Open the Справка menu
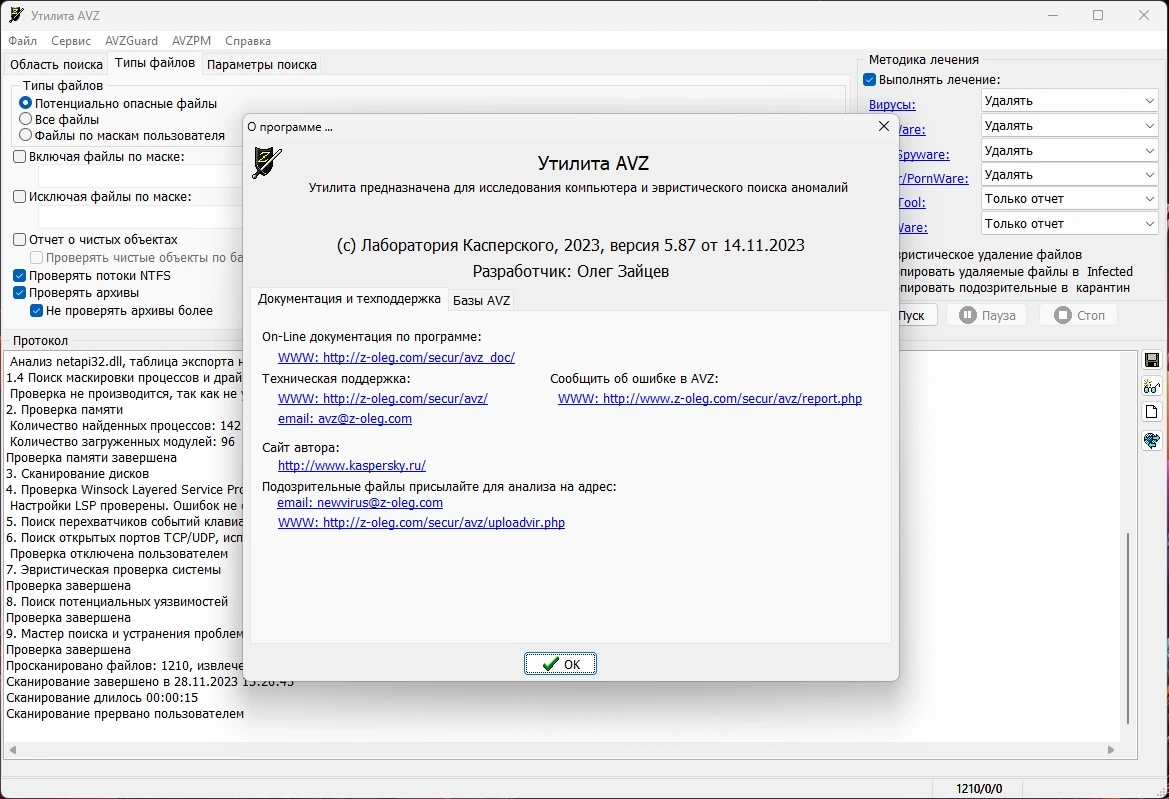The width and height of the screenshot is (1169, 799). [x=248, y=40]
